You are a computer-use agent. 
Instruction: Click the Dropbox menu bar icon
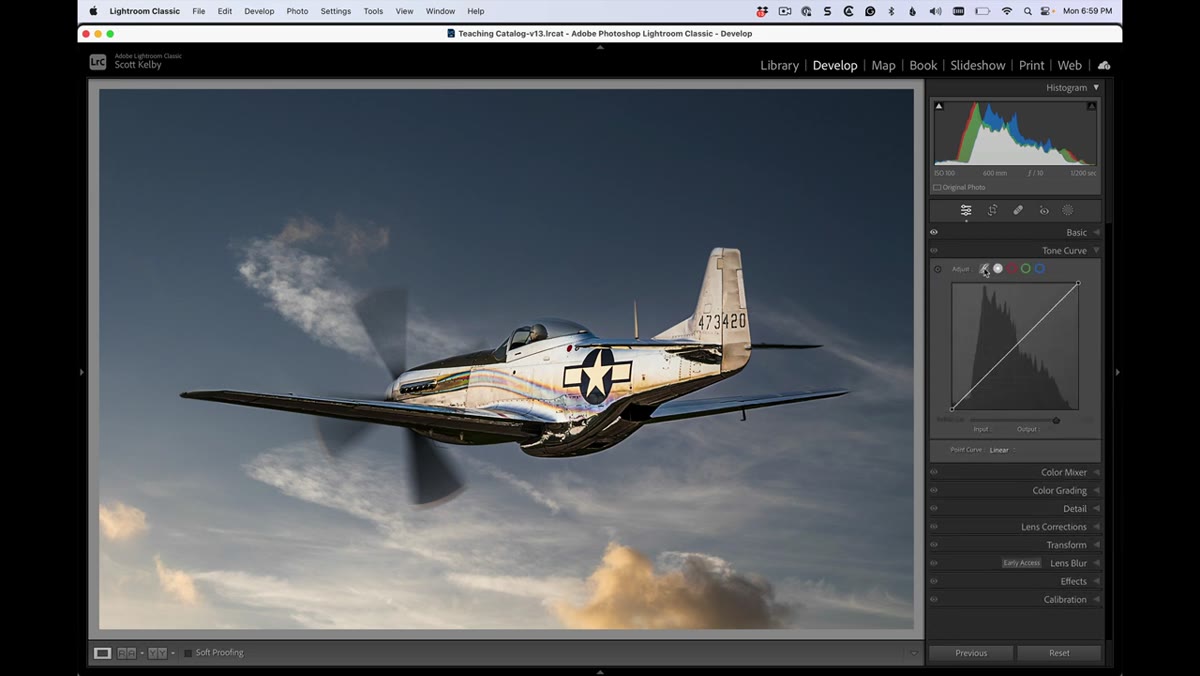pyautogui.click(x=762, y=11)
